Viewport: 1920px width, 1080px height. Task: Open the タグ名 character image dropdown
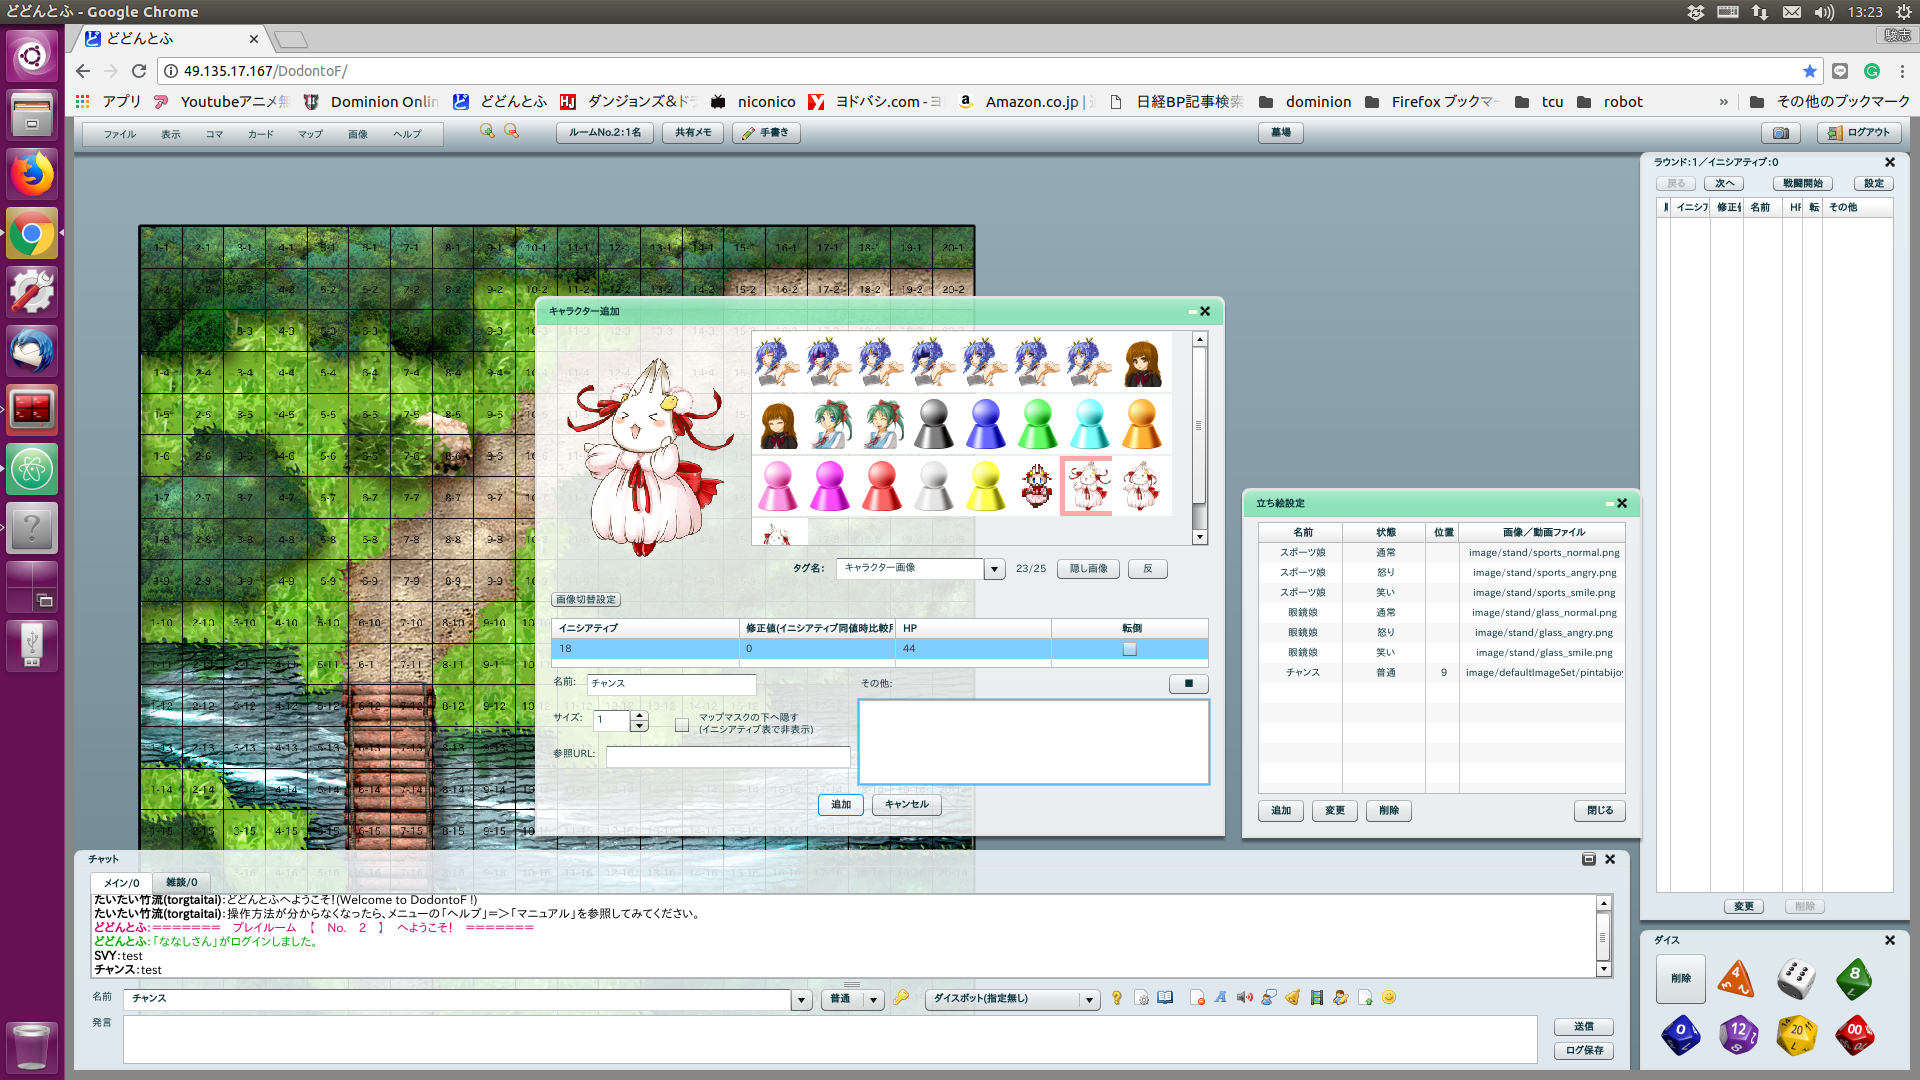pos(993,568)
